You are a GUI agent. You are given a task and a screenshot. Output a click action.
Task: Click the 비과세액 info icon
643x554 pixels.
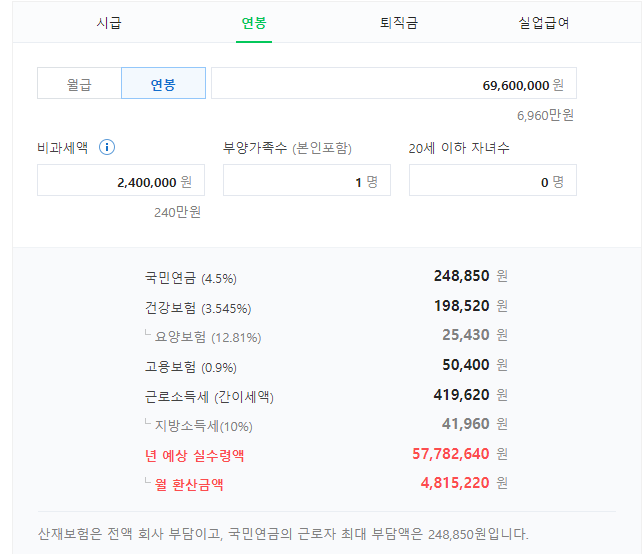107,147
